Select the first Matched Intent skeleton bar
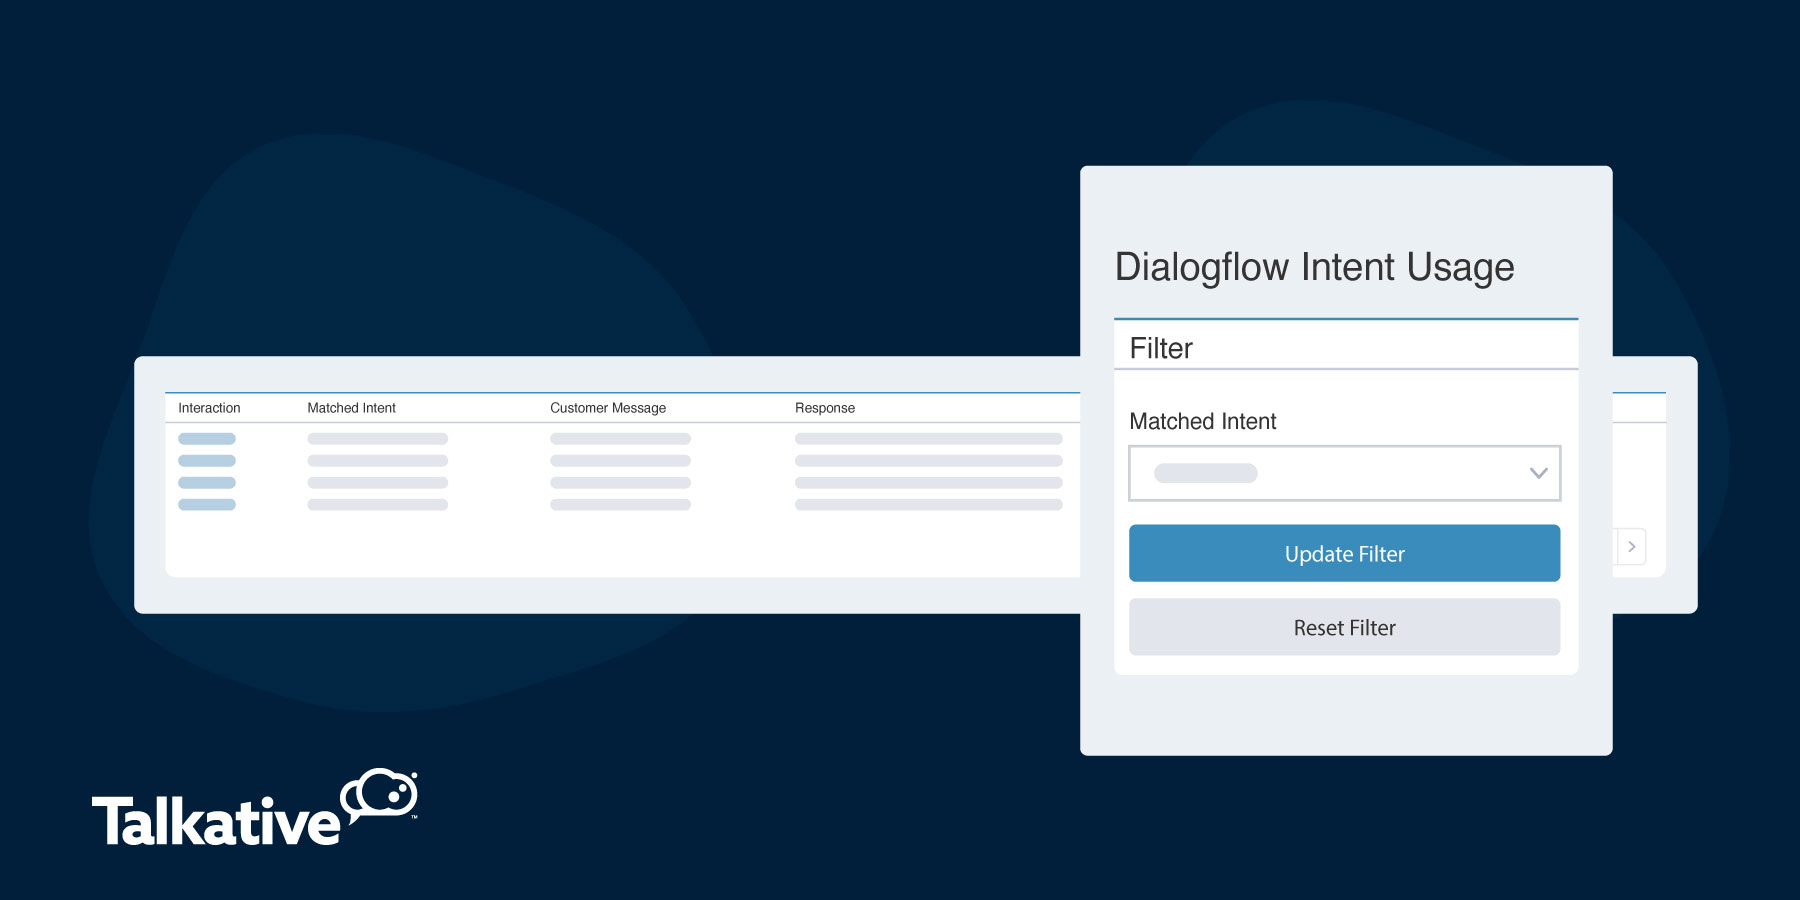 click(x=378, y=438)
